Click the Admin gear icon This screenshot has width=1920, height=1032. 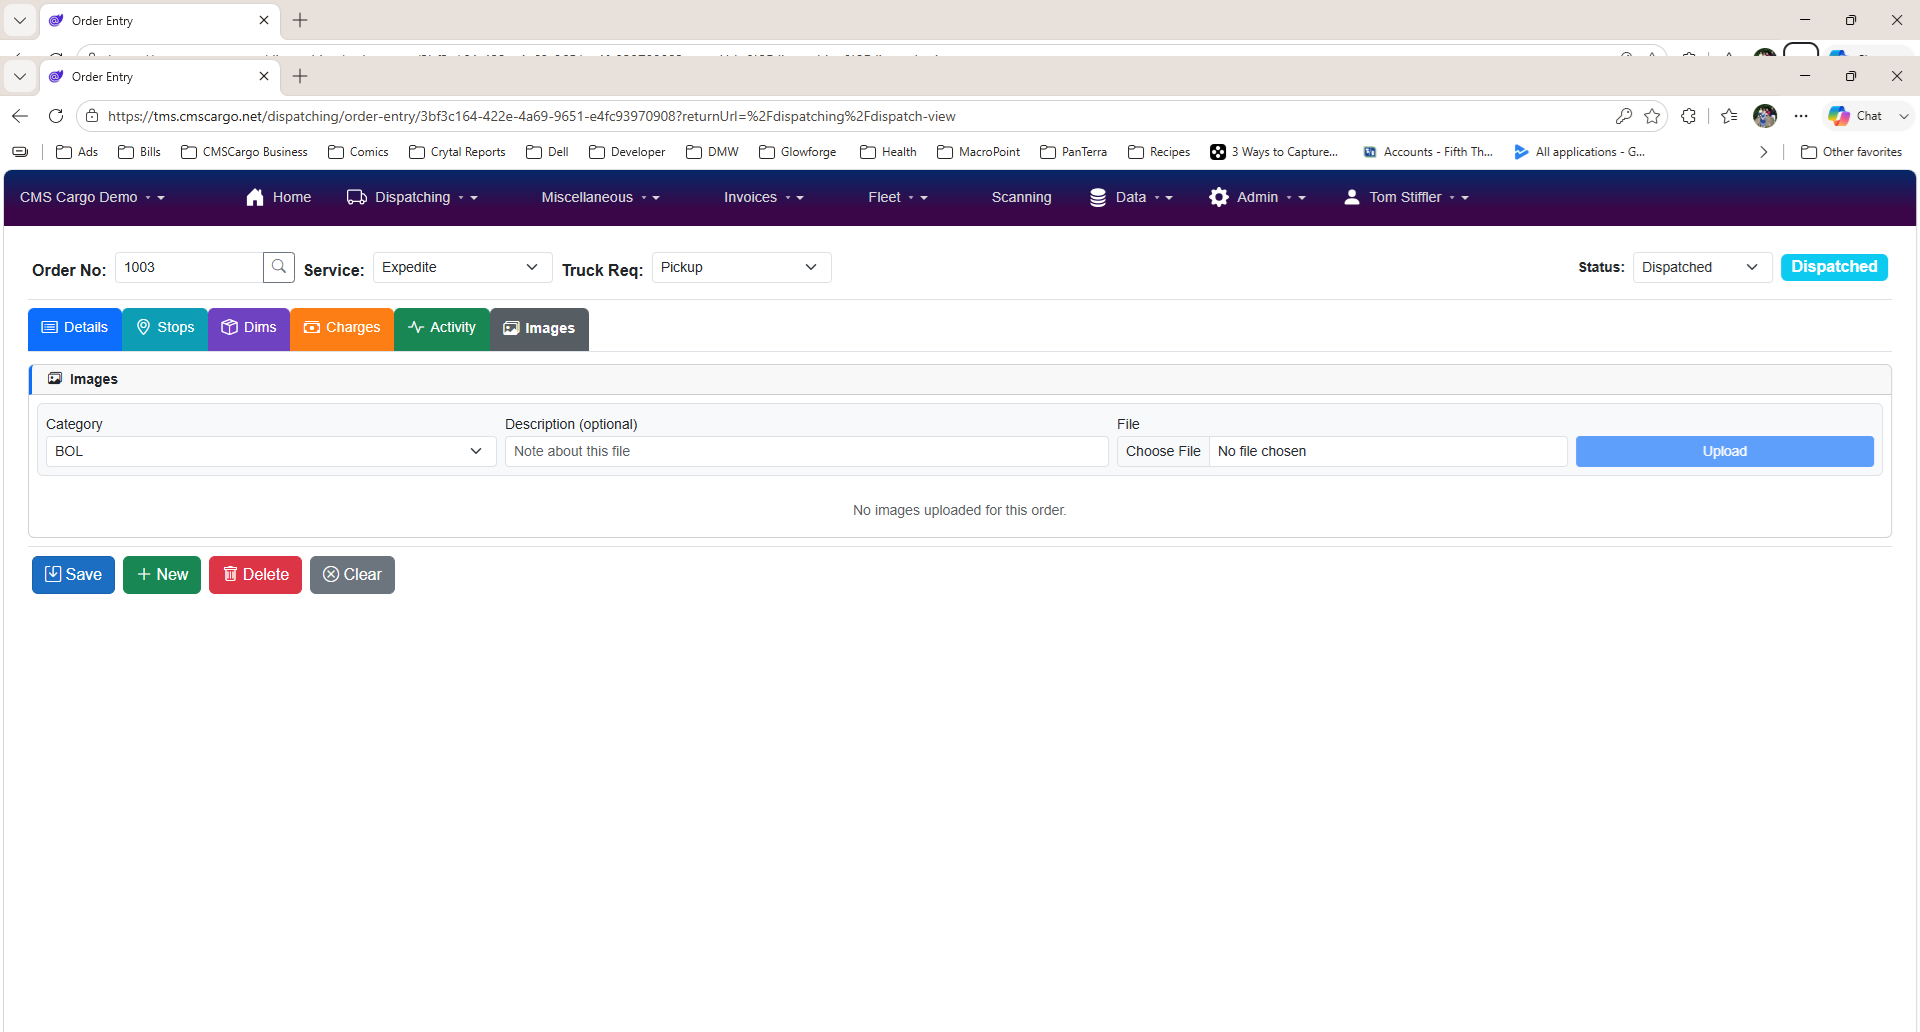tap(1218, 197)
